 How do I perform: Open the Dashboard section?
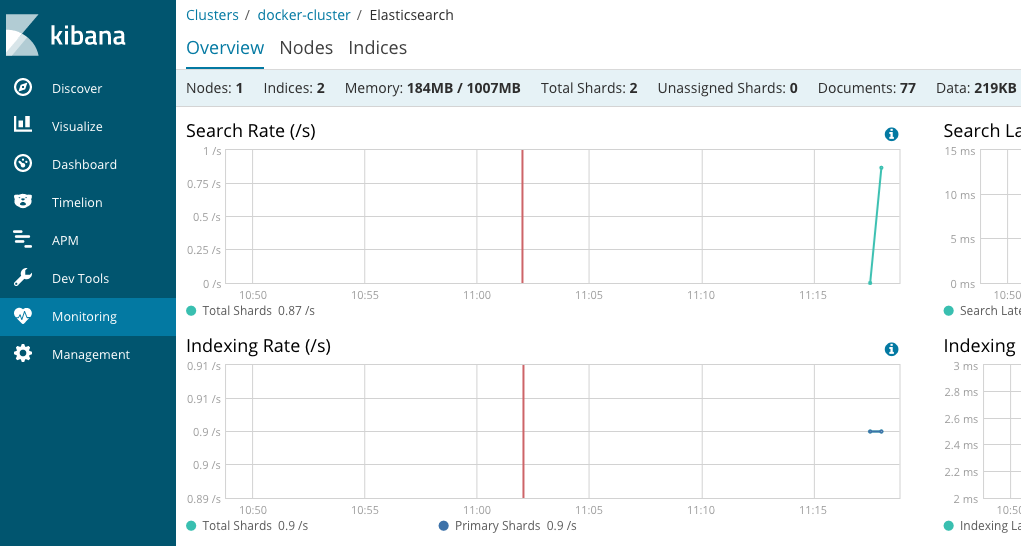coord(88,164)
